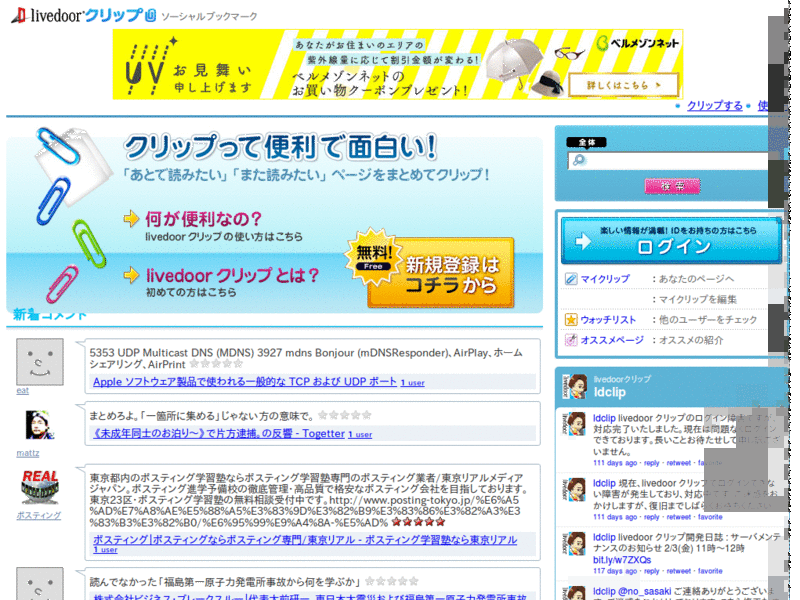
Task: Click 117 days ago timestamp link
Action: point(615,571)
